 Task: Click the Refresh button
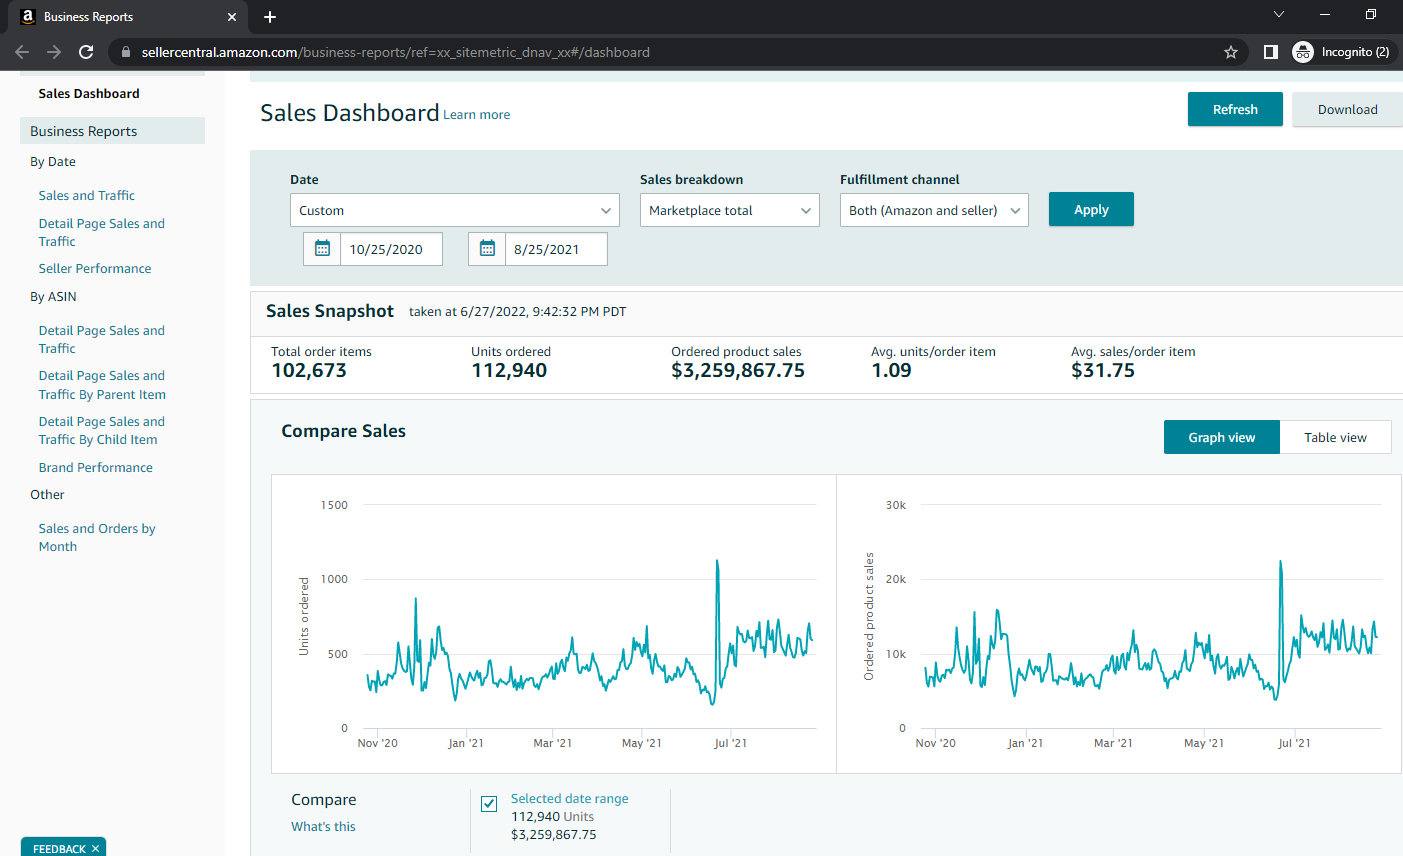(1235, 109)
